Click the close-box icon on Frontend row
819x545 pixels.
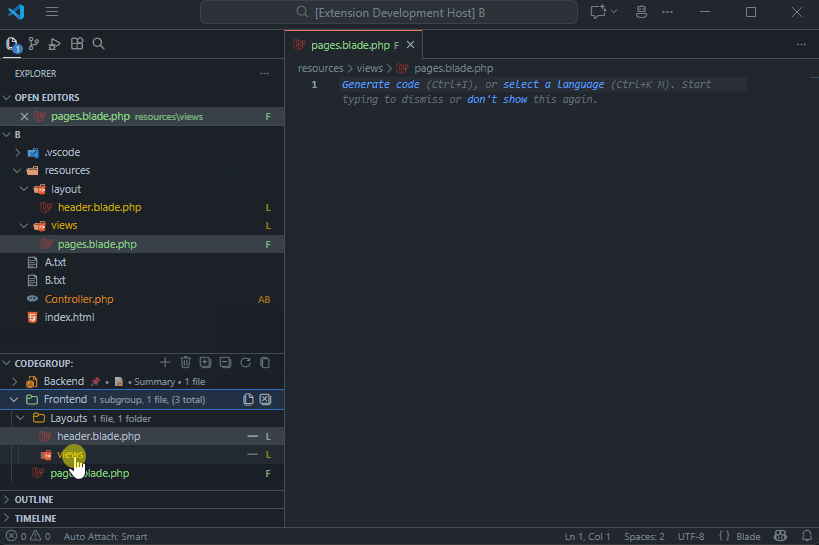click(265, 400)
